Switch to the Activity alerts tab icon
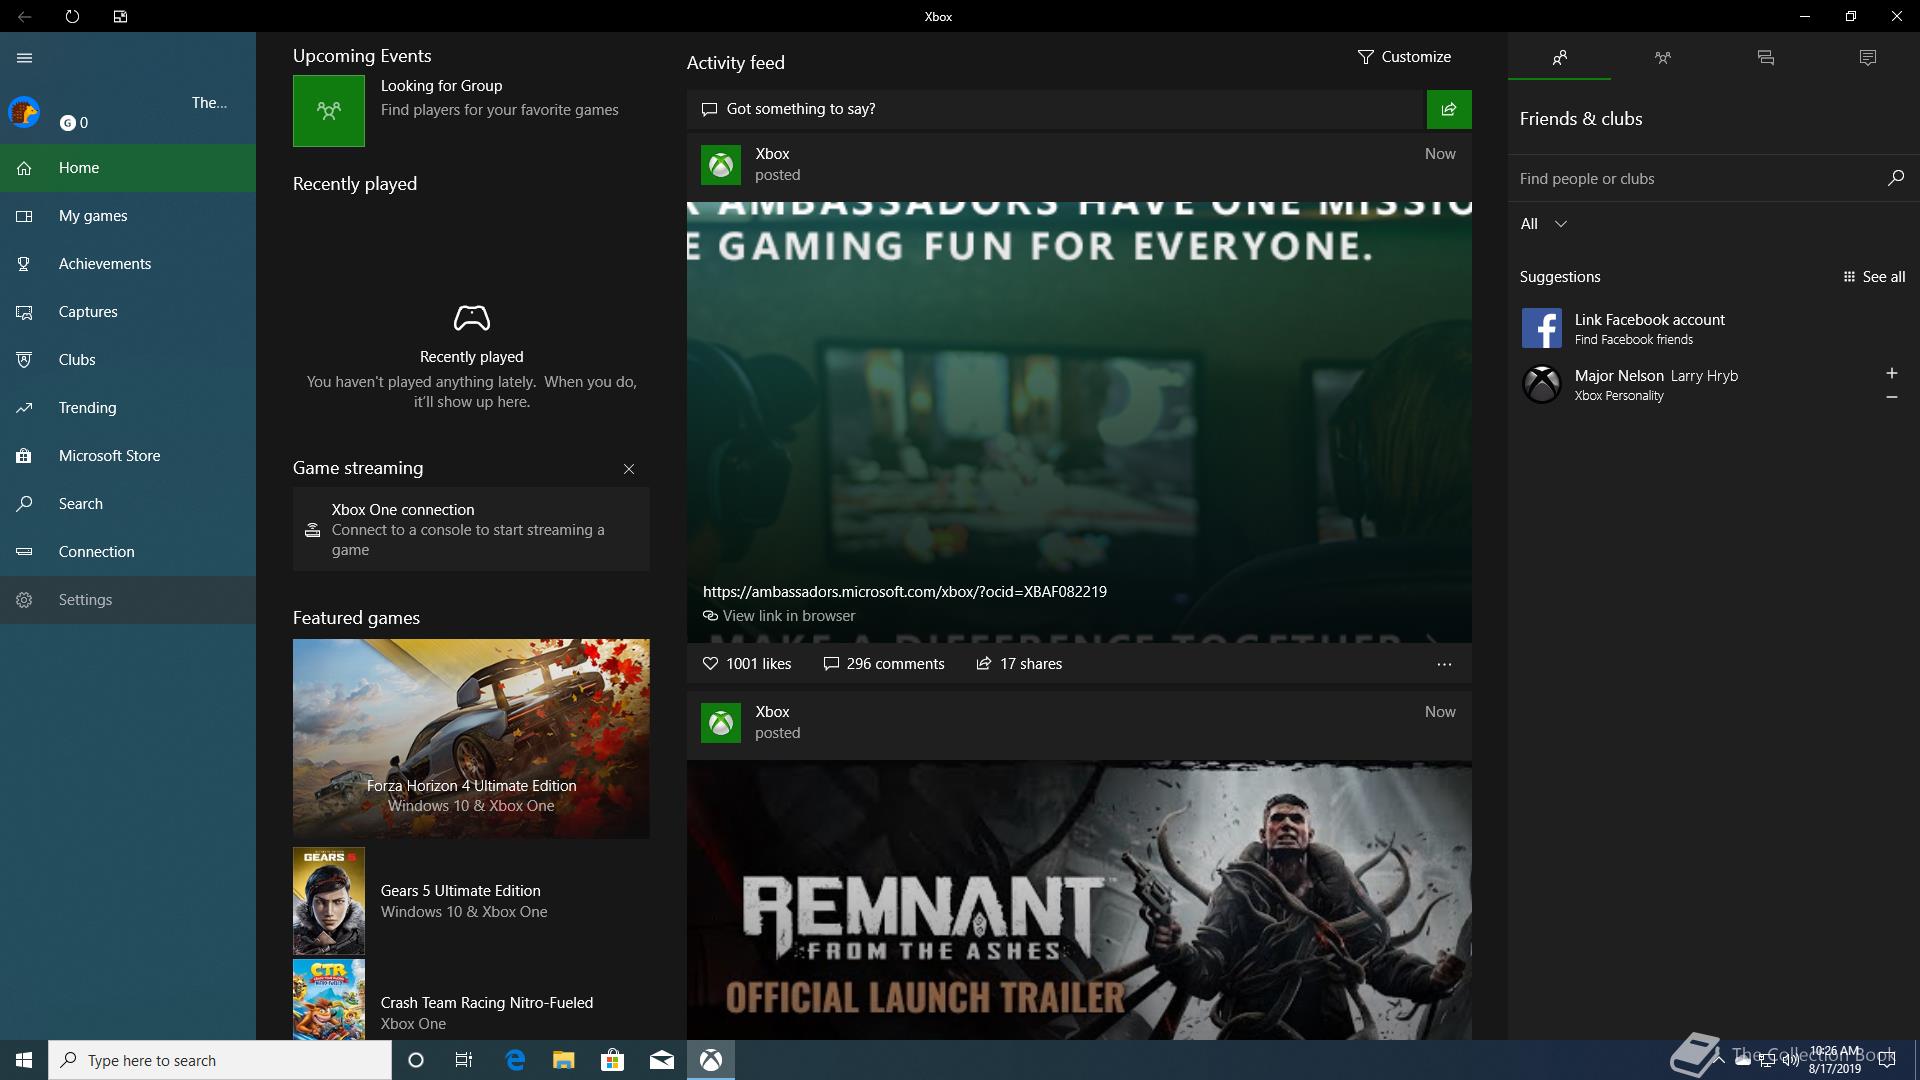The image size is (1920, 1080). coord(1868,58)
